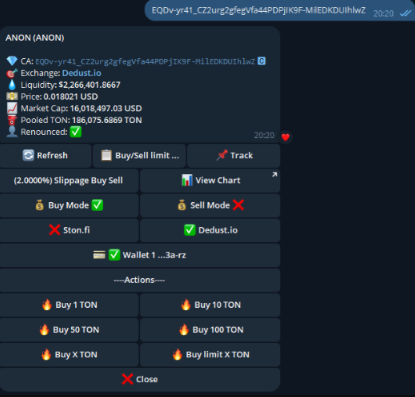Click Buy X TON custom amount
This screenshot has width=415, height=397.
coord(69,355)
